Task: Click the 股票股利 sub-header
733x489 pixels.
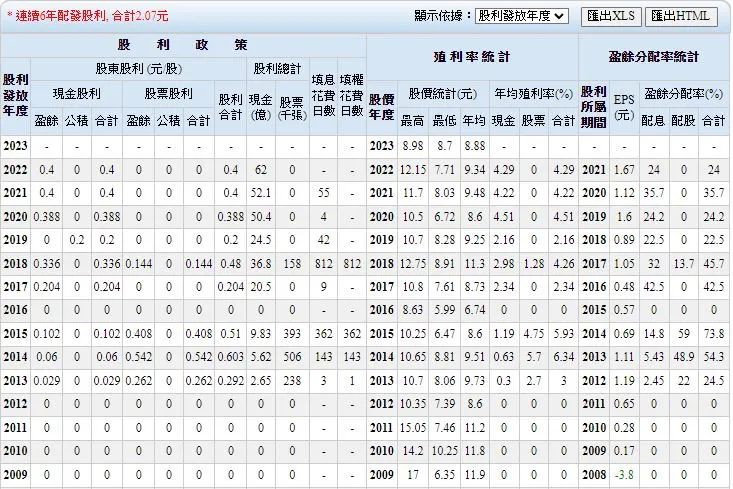Action: click(x=168, y=93)
